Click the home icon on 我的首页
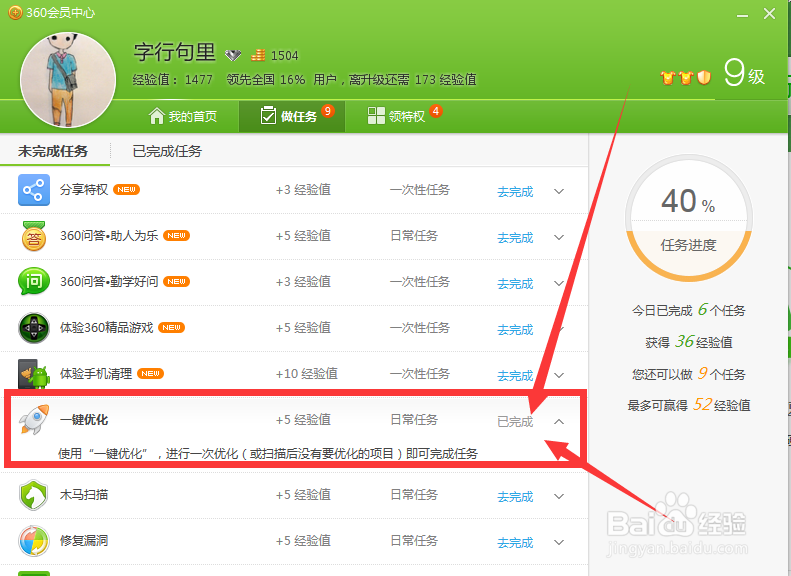The height and width of the screenshot is (576, 791). click(x=157, y=116)
